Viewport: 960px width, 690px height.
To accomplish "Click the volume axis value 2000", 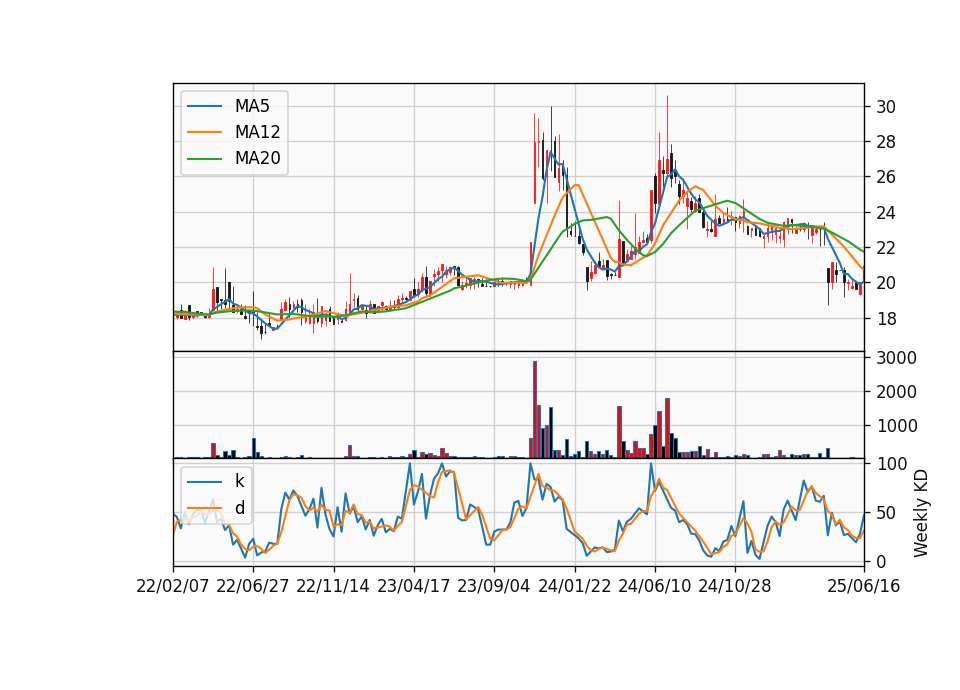I will pyautogui.click(x=896, y=392).
